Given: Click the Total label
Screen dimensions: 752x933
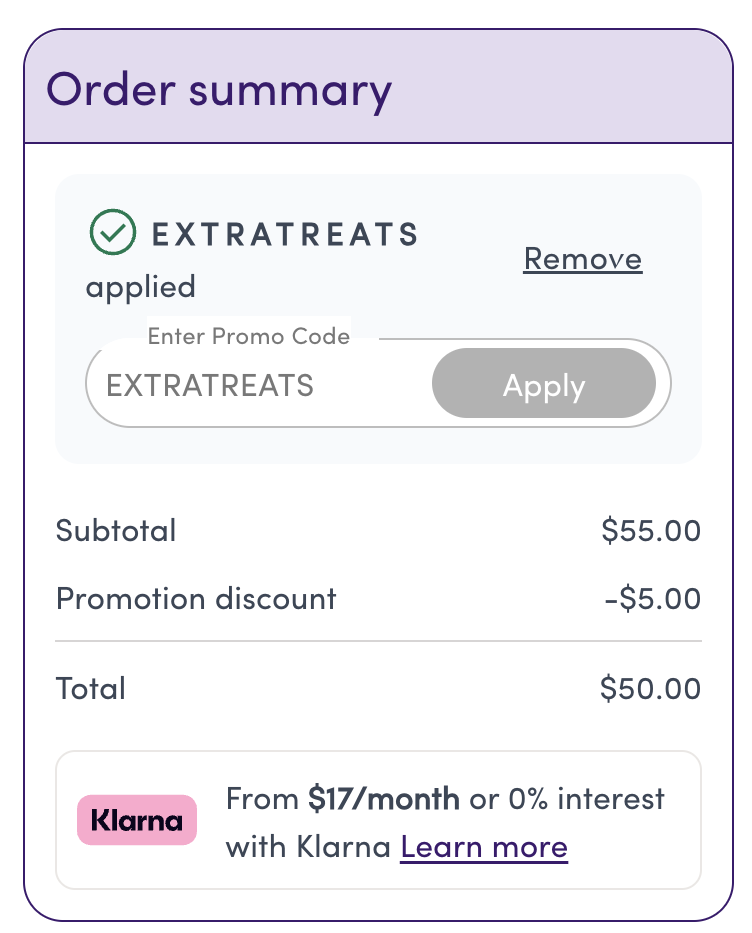Looking at the screenshot, I should 91,688.
